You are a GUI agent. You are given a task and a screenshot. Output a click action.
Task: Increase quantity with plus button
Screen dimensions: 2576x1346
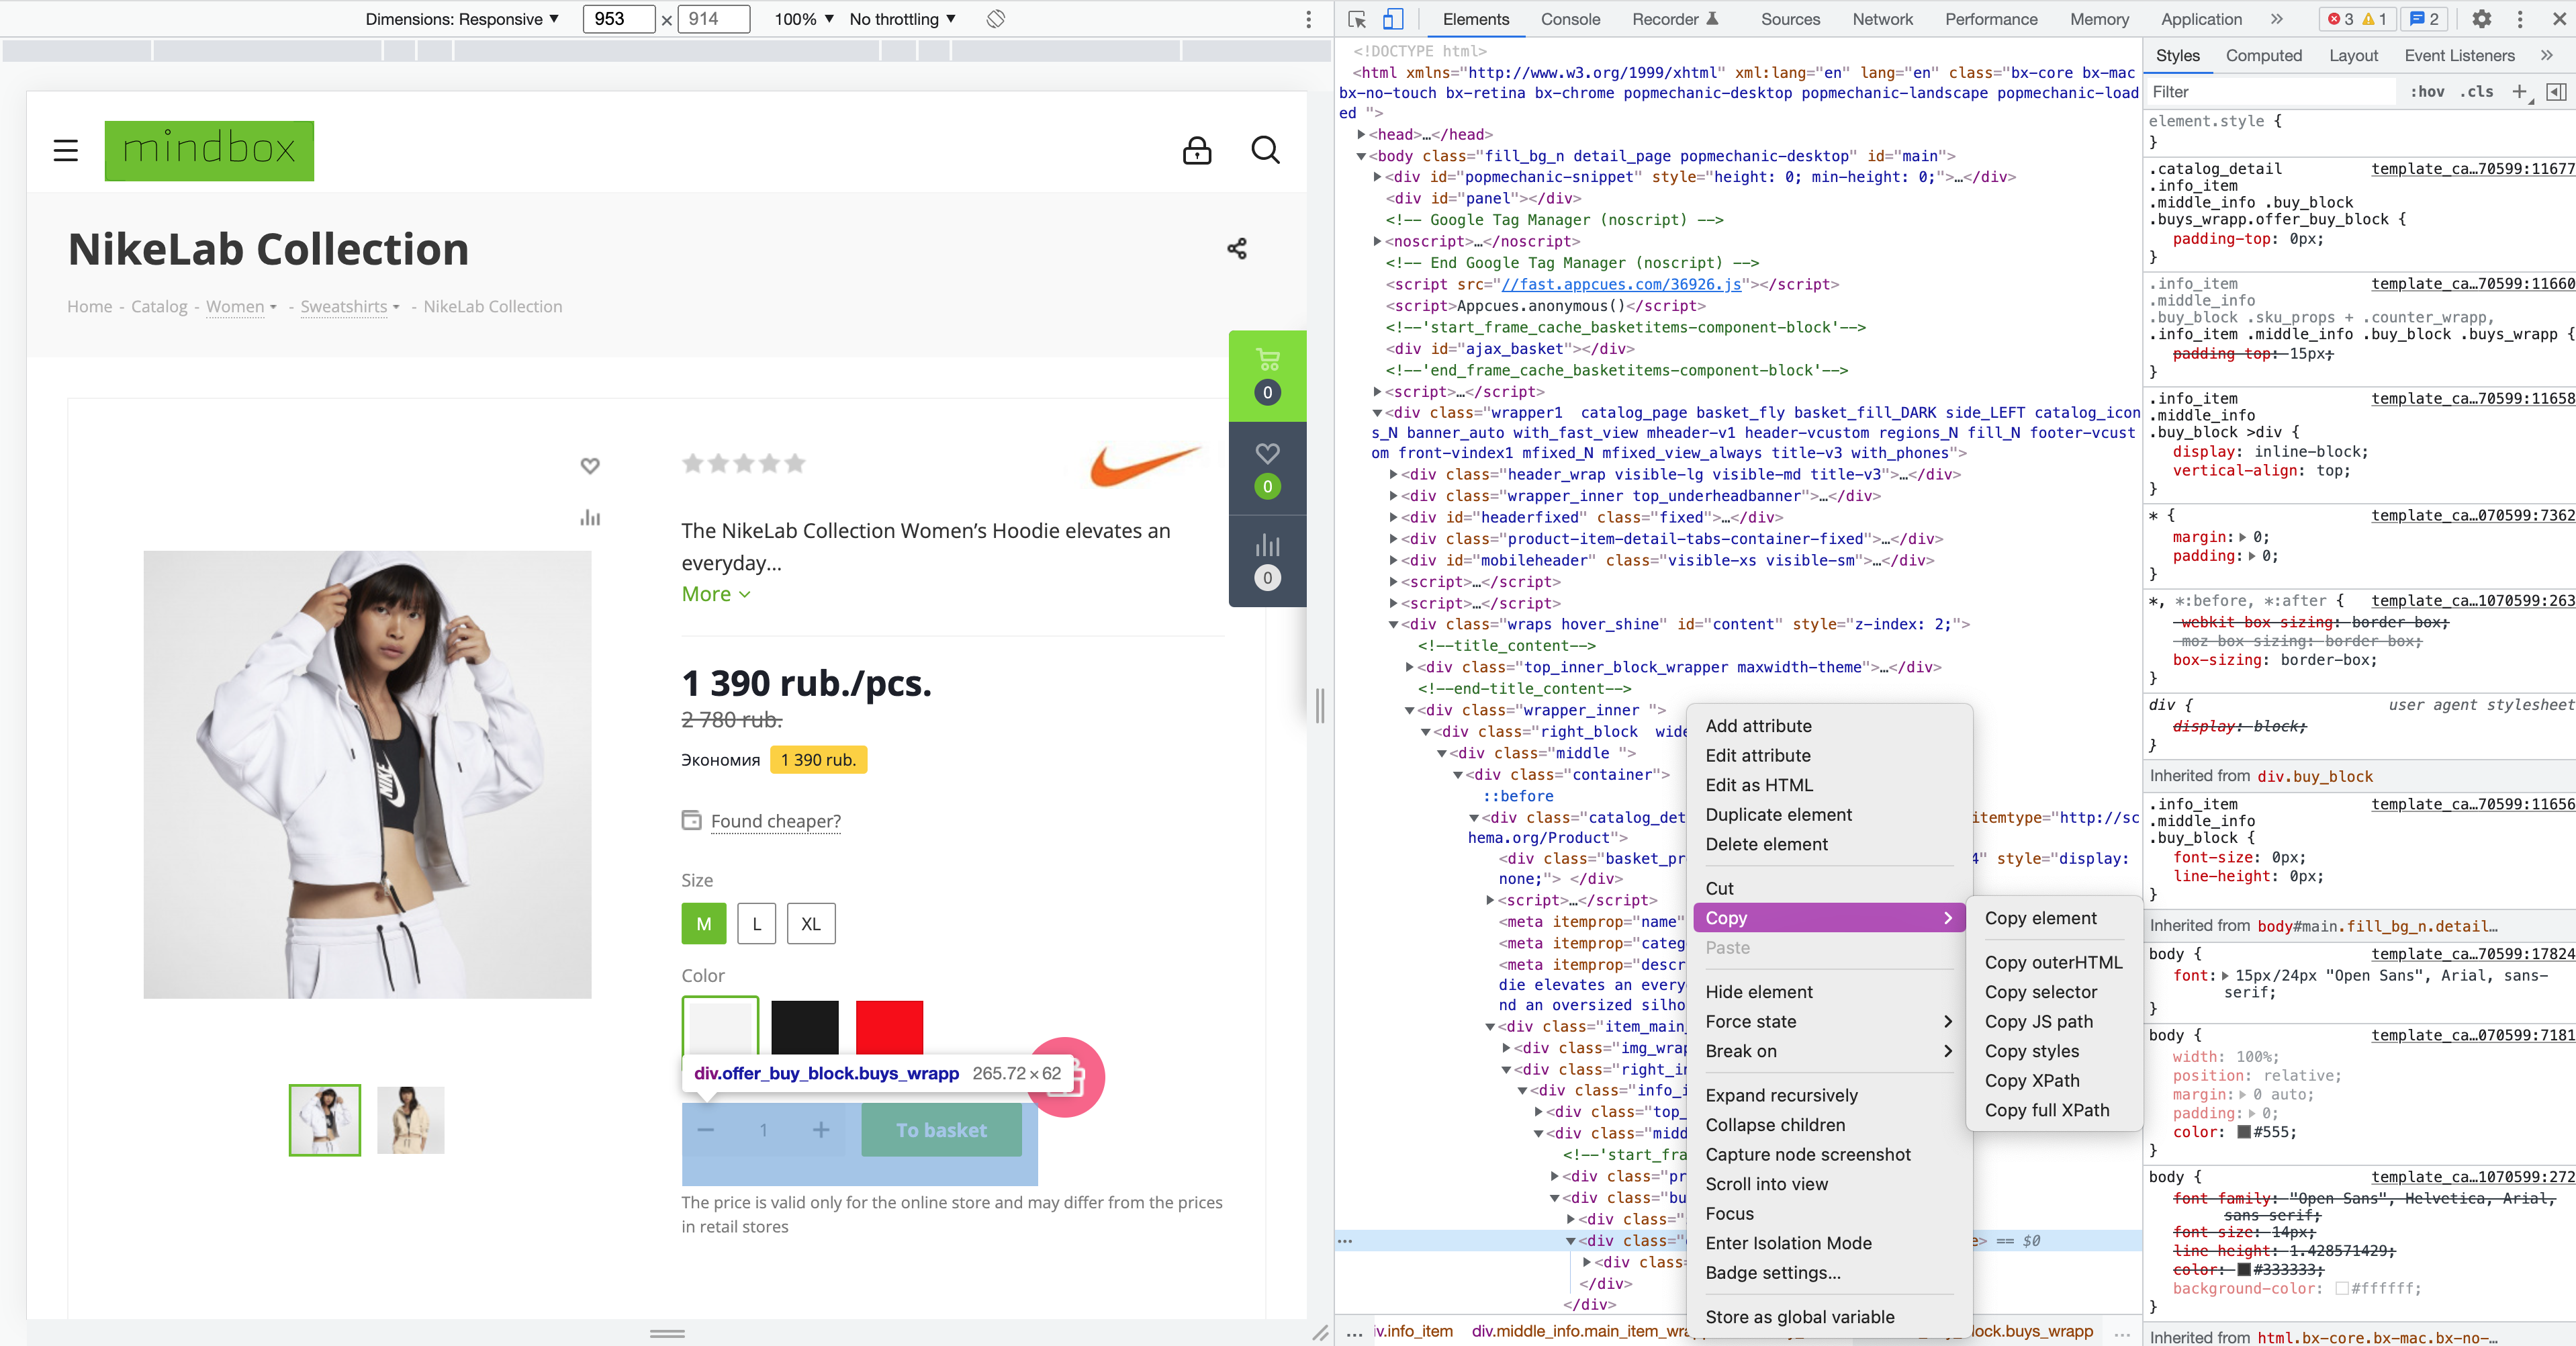(x=820, y=1130)
